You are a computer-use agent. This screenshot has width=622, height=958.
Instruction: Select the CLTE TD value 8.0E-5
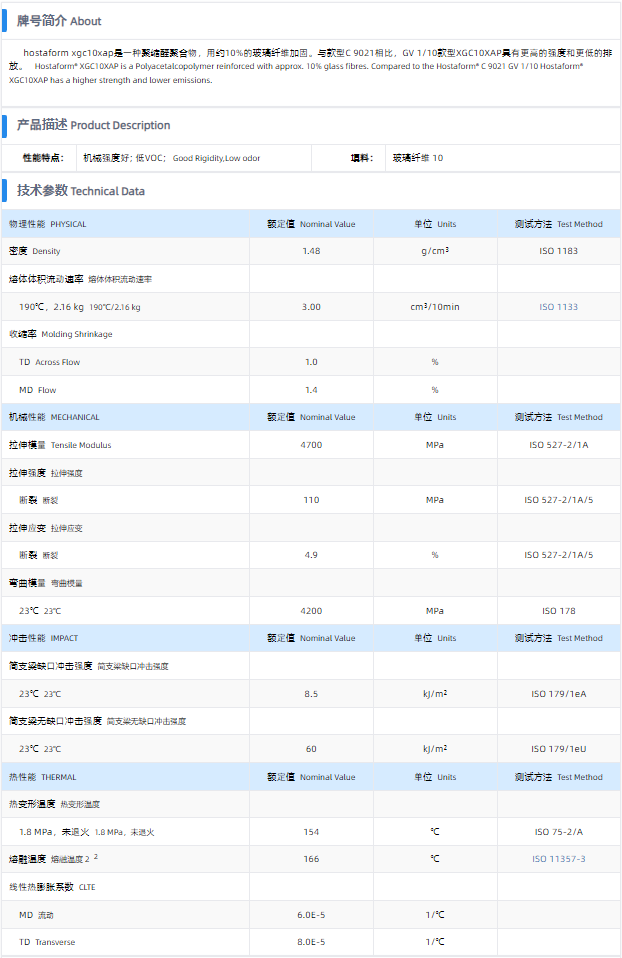tap(311, 942)
